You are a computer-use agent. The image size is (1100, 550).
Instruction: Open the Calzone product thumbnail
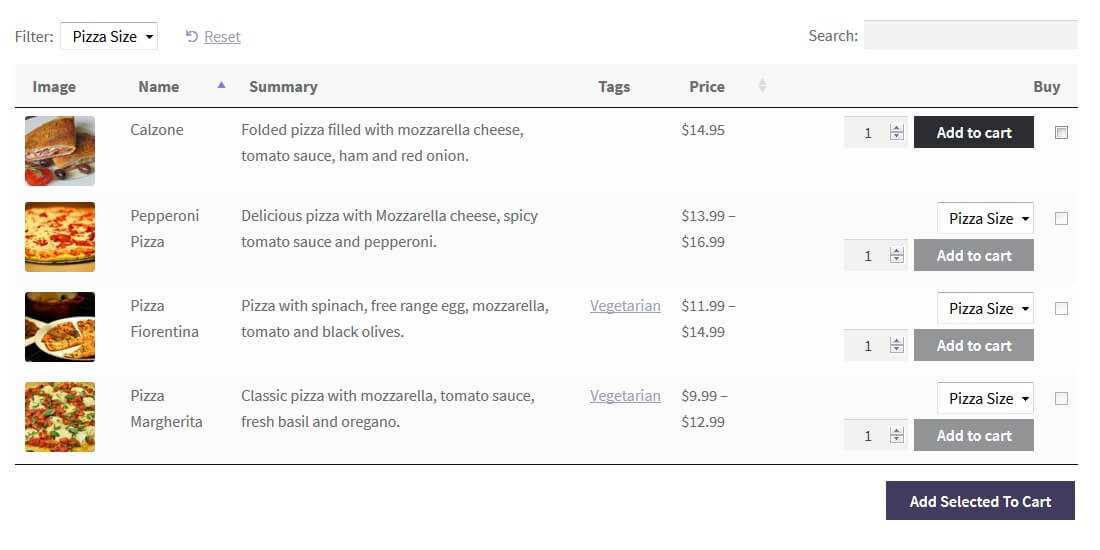[x=60, y=151]
